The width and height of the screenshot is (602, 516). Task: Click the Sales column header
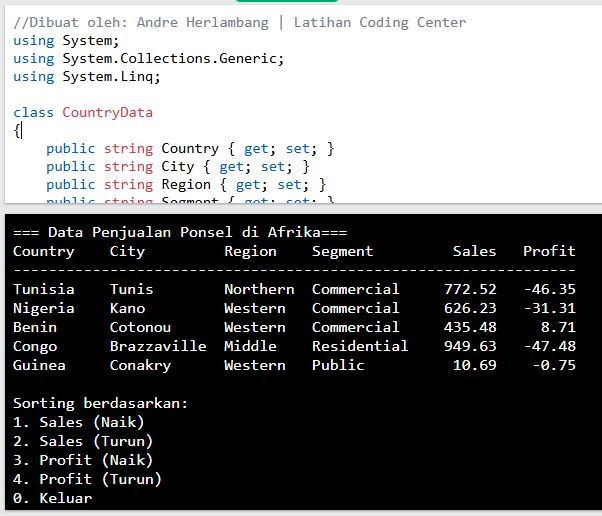click(475, 251)
